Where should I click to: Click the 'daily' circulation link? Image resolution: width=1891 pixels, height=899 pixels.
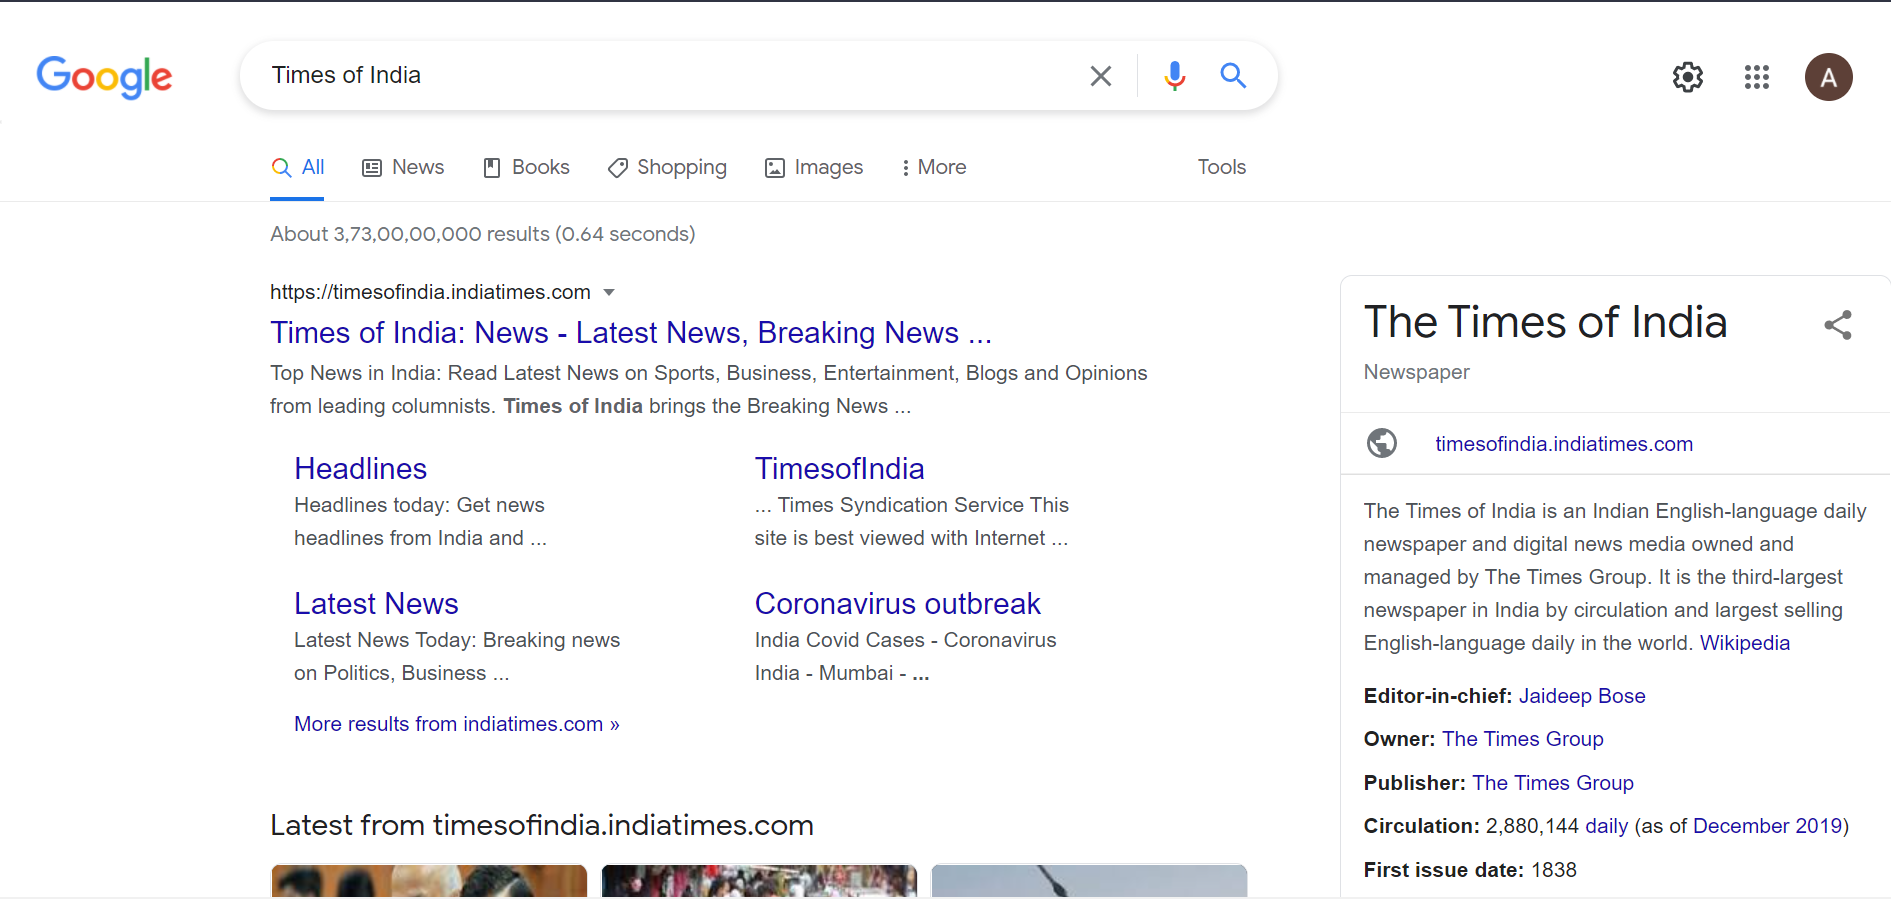coord(1607,826)
